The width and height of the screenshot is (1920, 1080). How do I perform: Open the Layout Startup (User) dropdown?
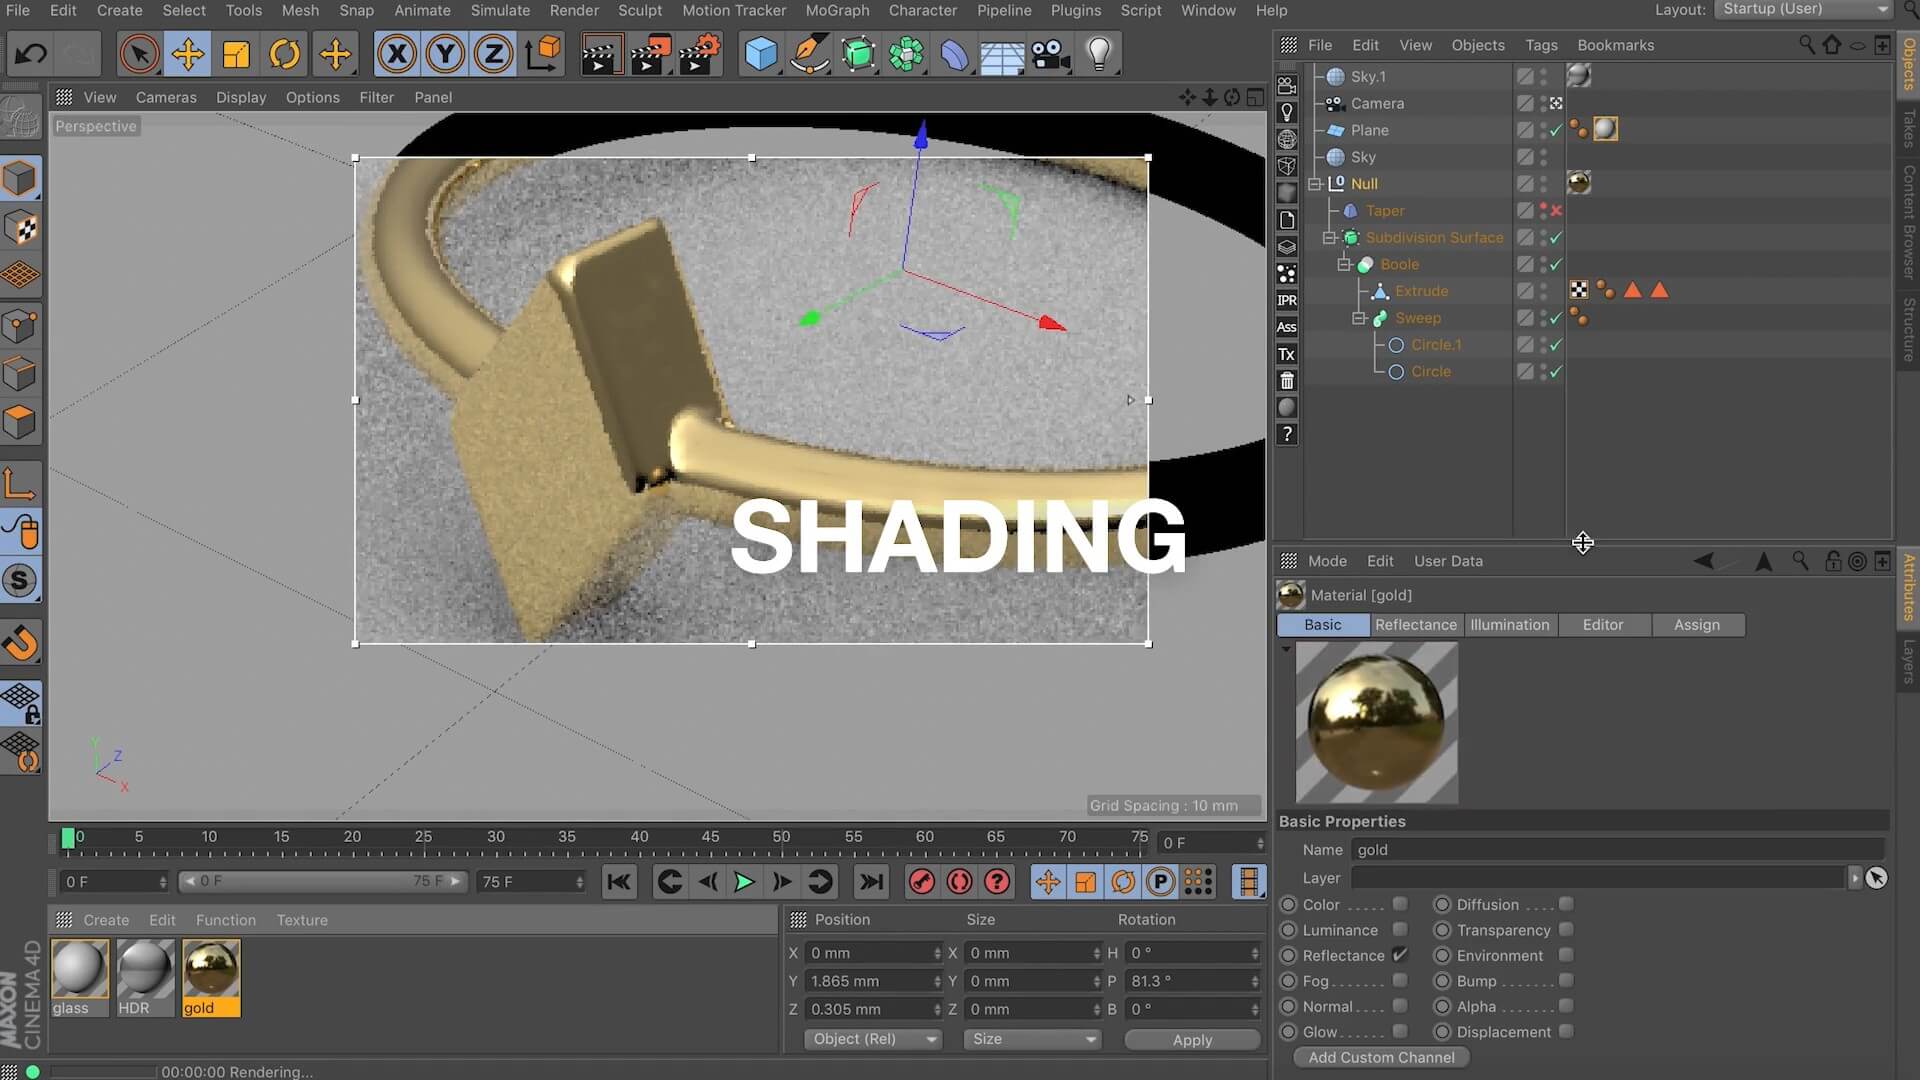click(1803, 9)
